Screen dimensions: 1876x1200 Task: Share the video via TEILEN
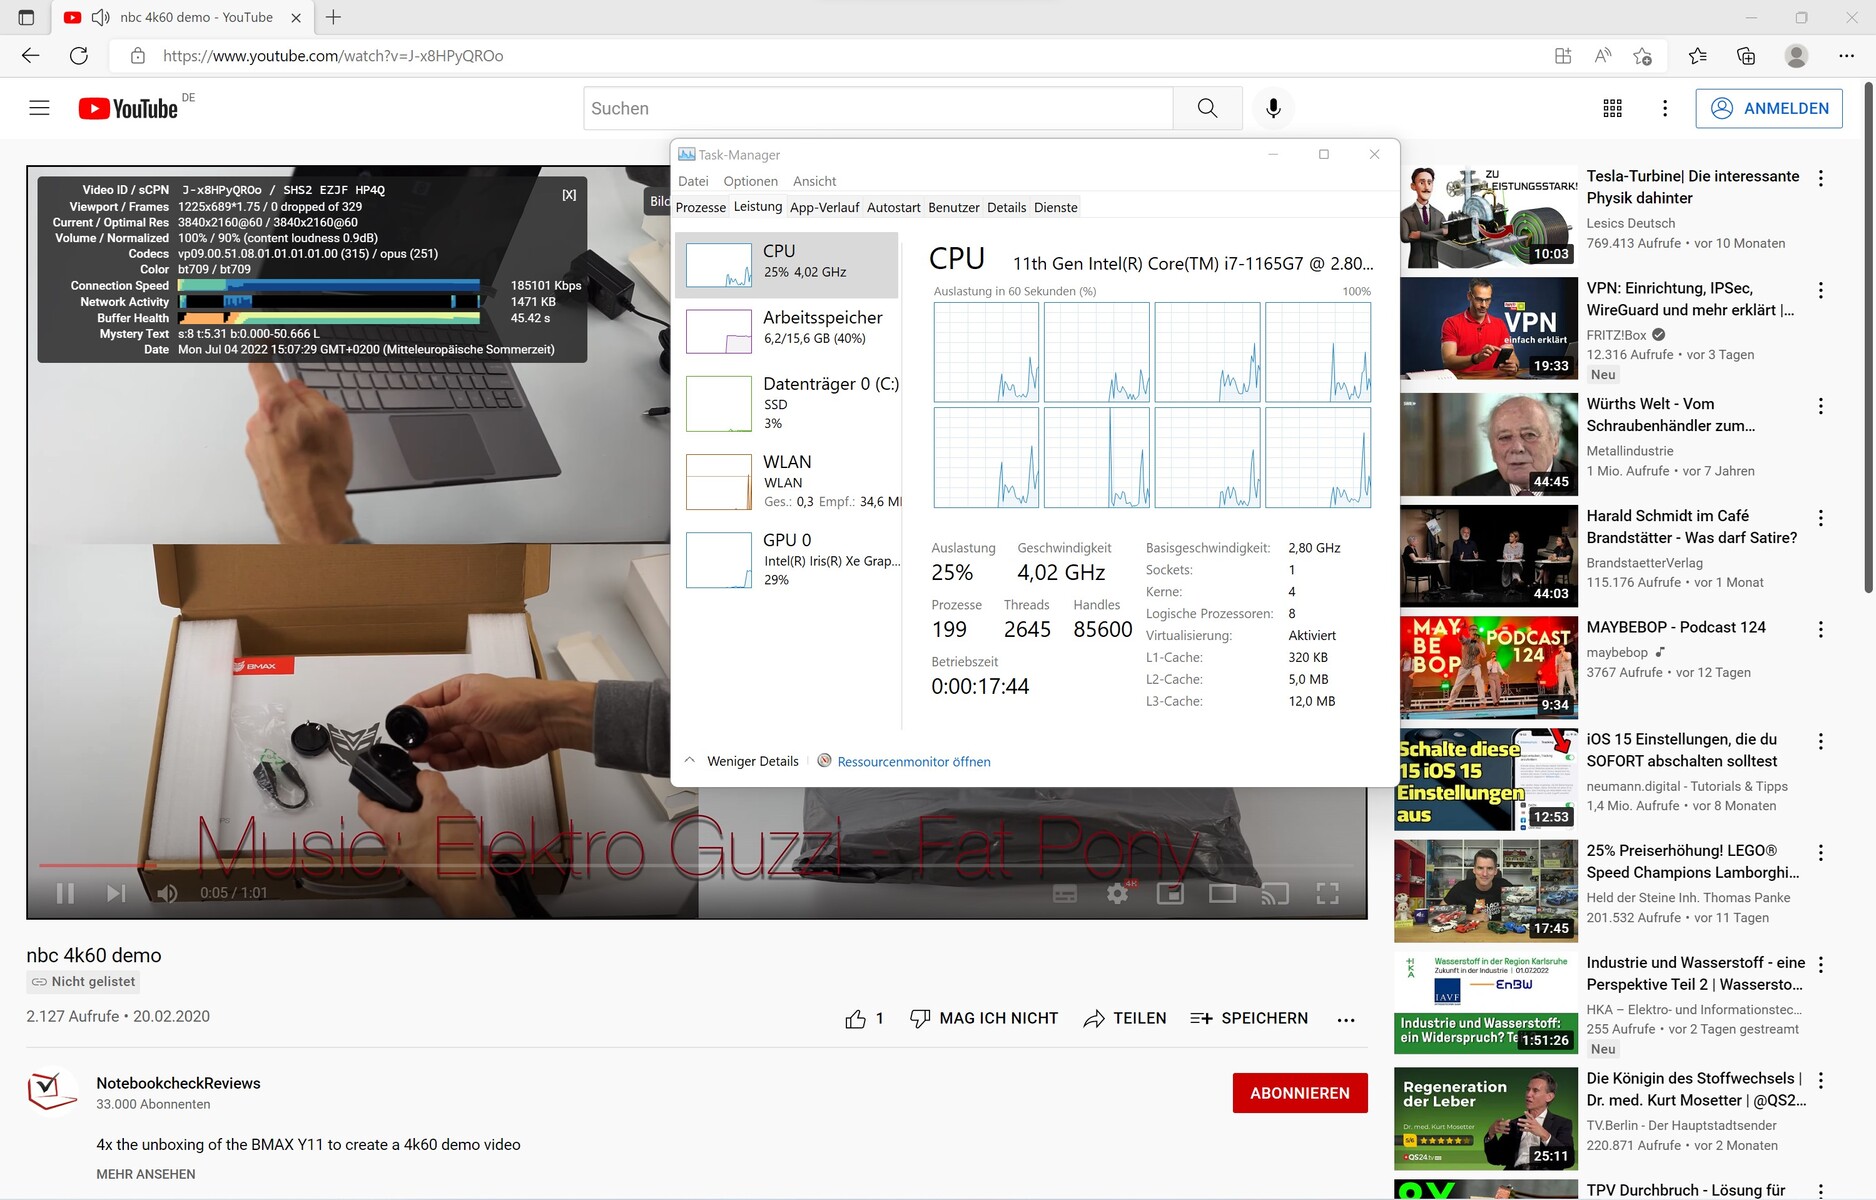pyautogui.click(x=1125, y=1018)
